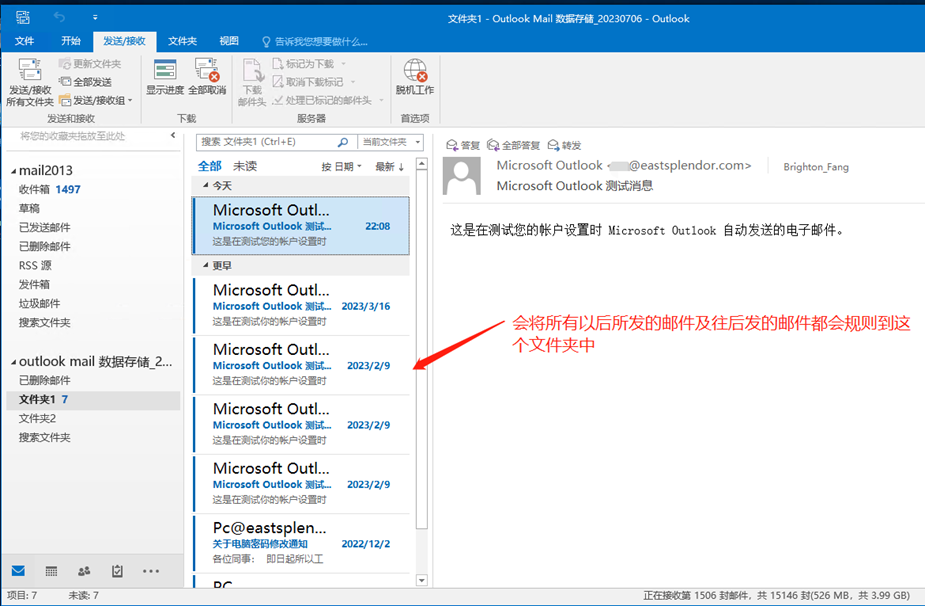This screenshot has height=606, width=925.
Task: Open the 当前文件夹 search scope dropdown
Action: click(x=391, y=142)
